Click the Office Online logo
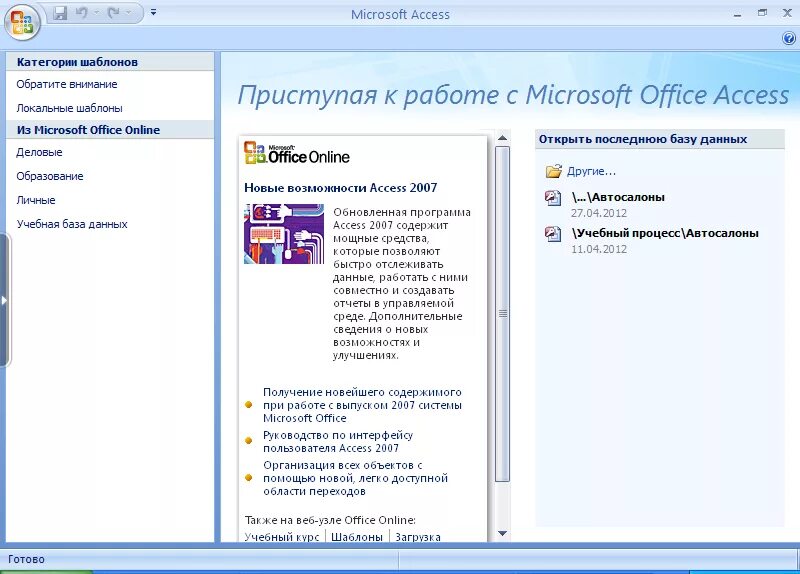 (x=297, y=153)
